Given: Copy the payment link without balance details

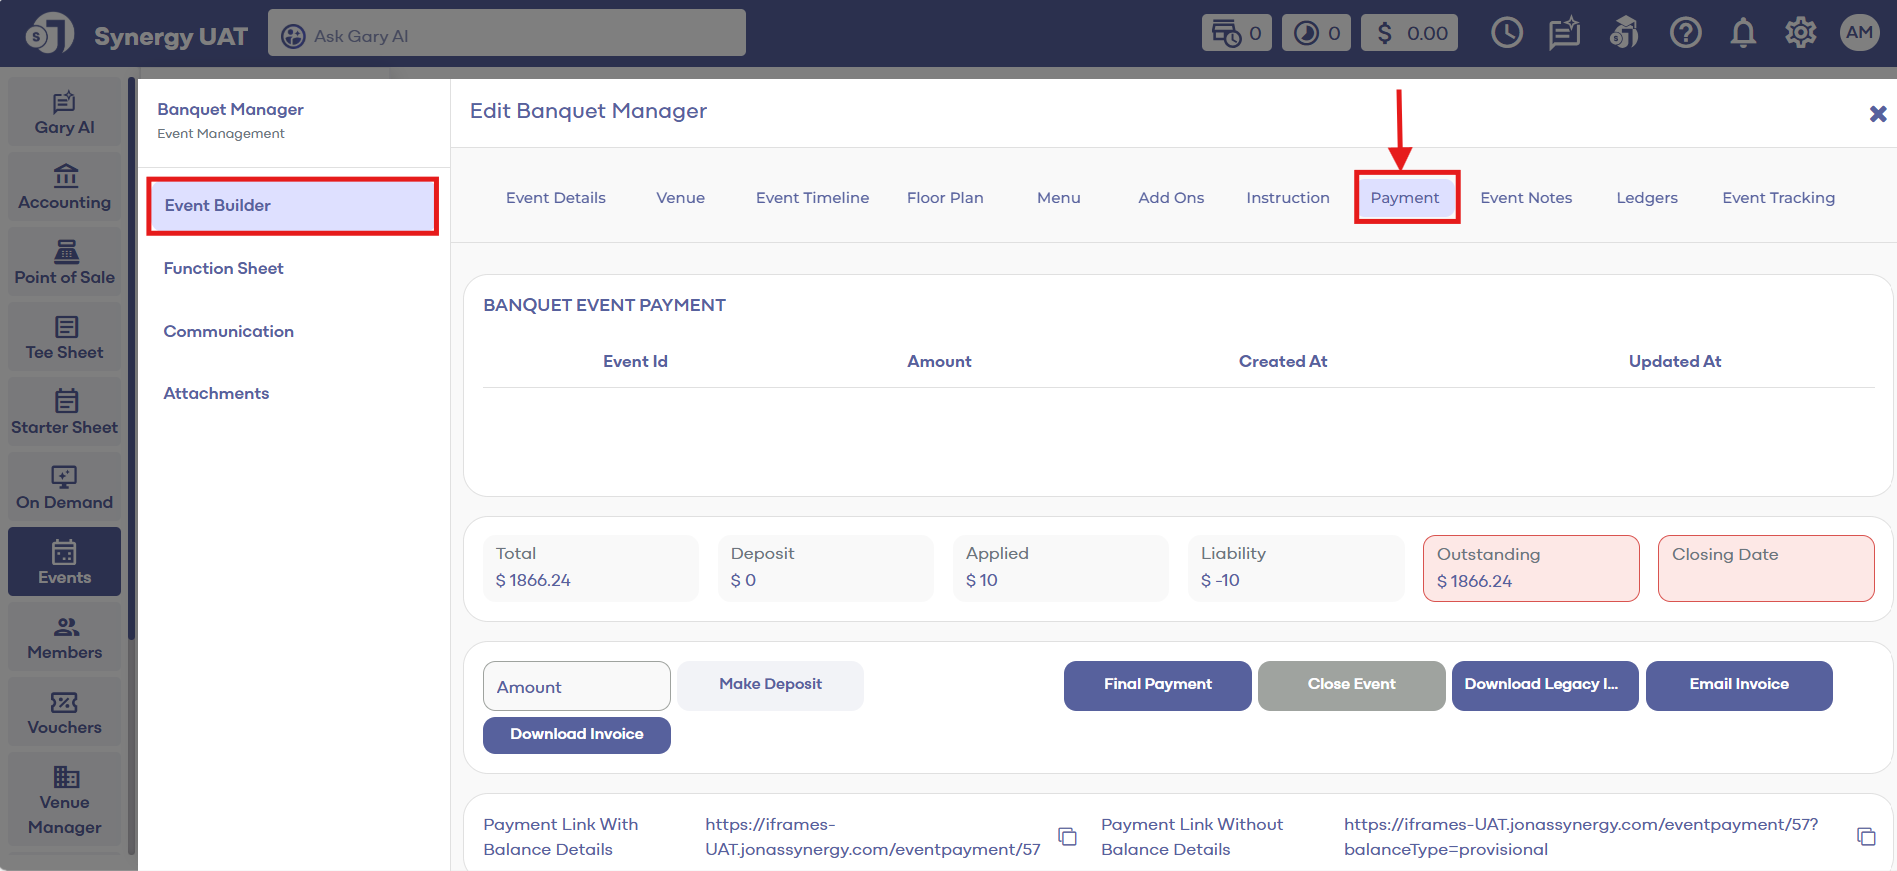Looking at the screenshot, I should pyautogui.click(x=1866, y=837).
